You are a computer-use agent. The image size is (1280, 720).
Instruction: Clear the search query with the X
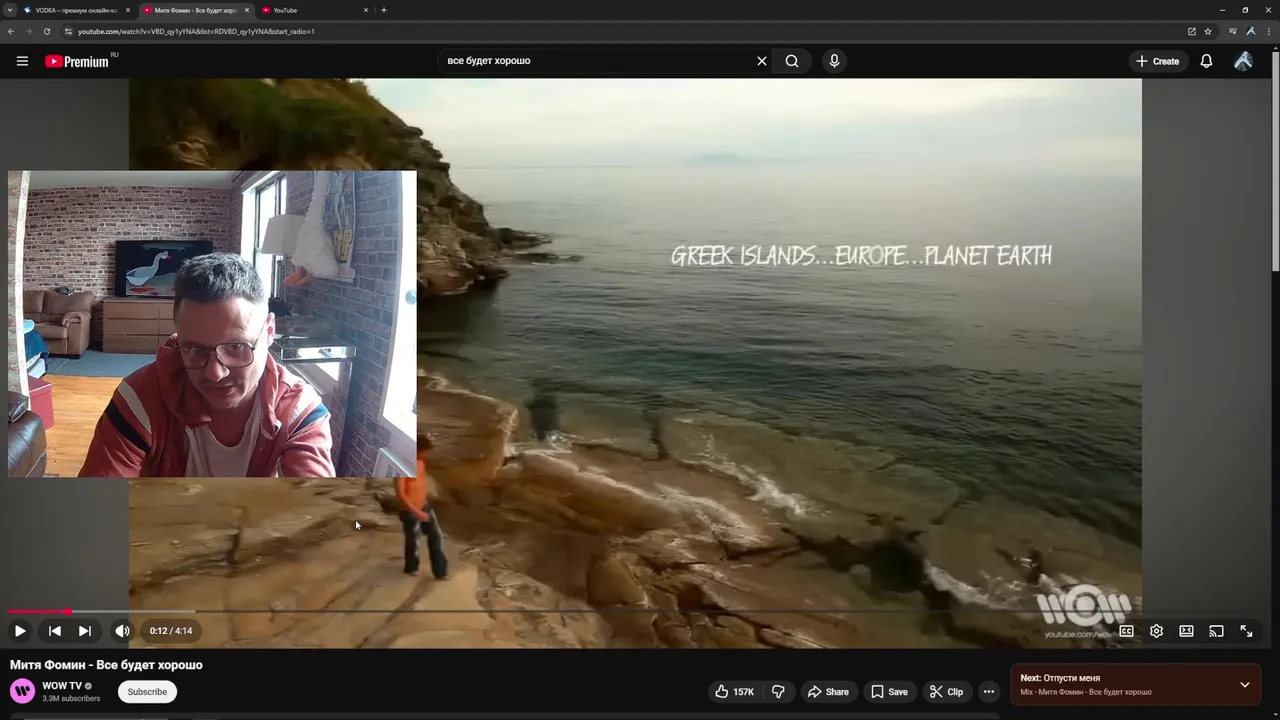761,61
